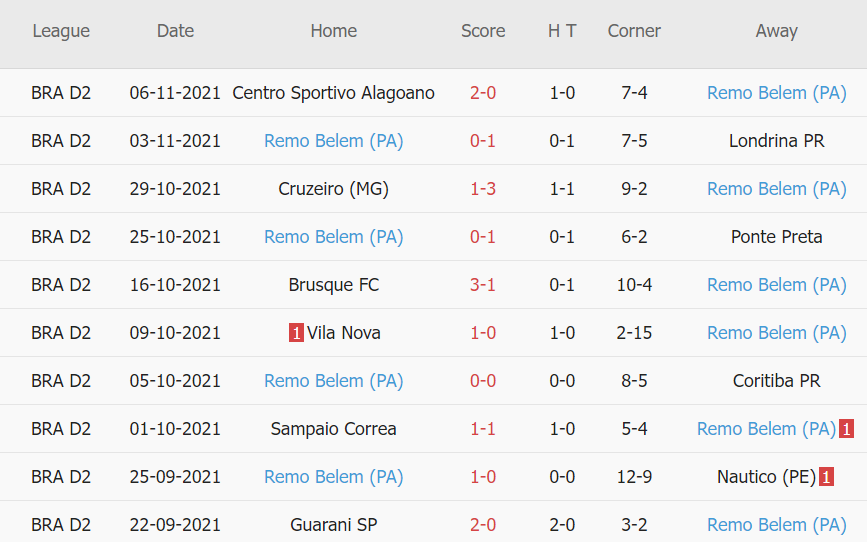Click the red card icon beside Vila Nova

(x=296, y=333)
